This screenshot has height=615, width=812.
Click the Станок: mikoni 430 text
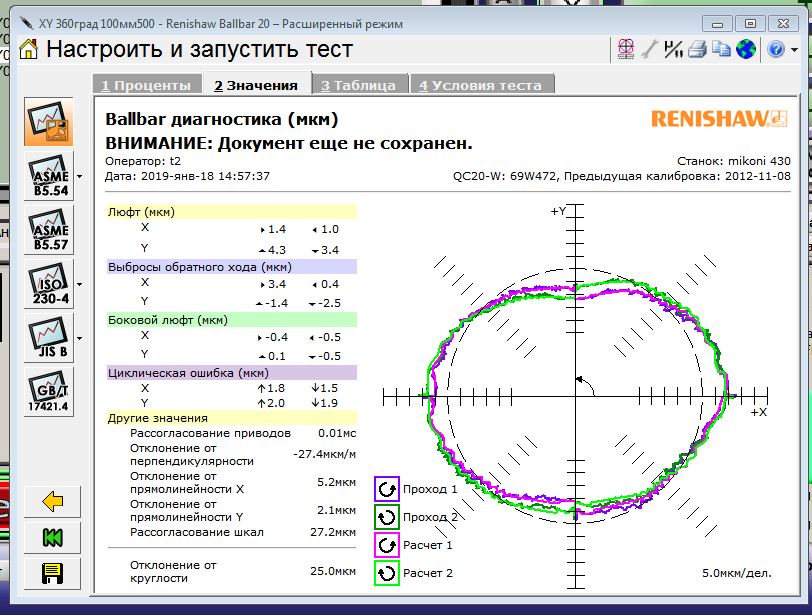tap(734, 161)
